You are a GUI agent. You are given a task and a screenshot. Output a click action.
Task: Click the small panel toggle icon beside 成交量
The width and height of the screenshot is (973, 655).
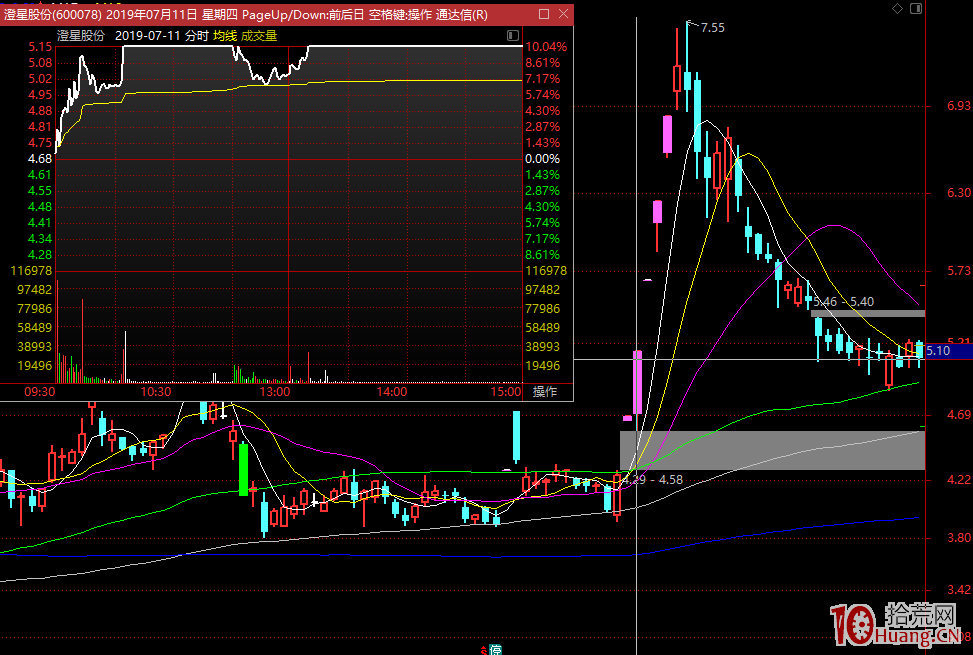(510, 35)
